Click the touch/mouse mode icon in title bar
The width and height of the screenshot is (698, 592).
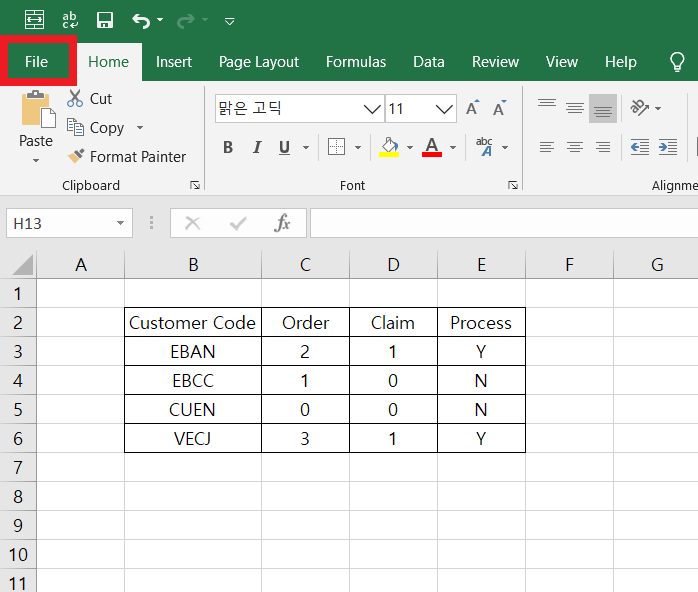tap(34, 20)
